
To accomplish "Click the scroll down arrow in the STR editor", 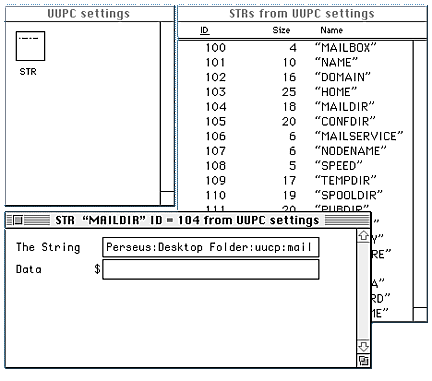I will pyautogui.click(x=363, y=347).
